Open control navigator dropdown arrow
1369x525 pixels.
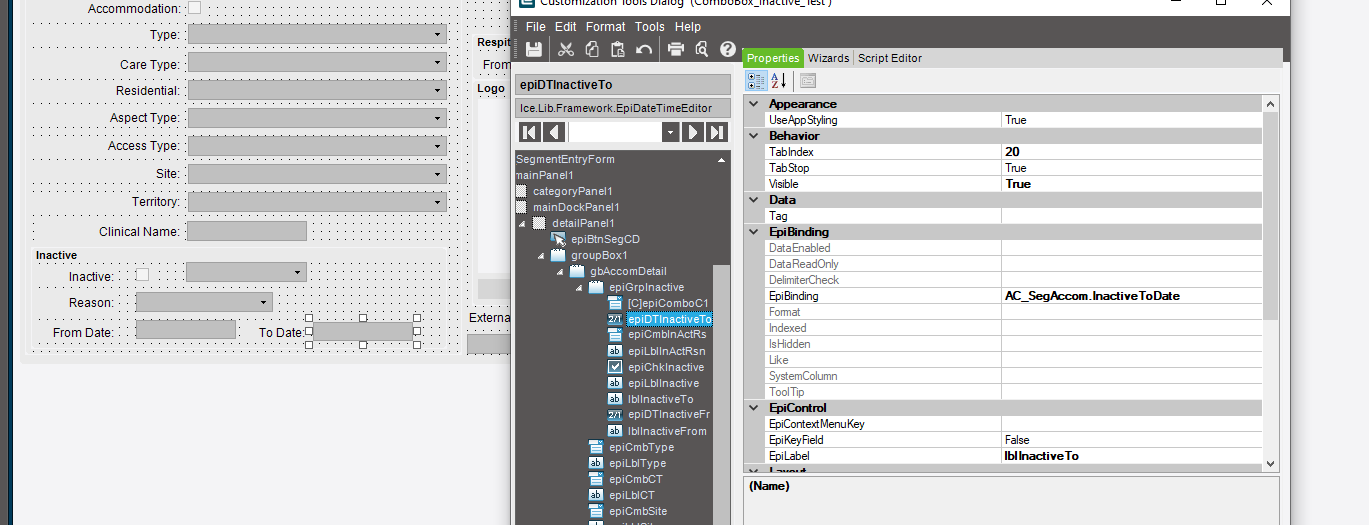(670, 132)
